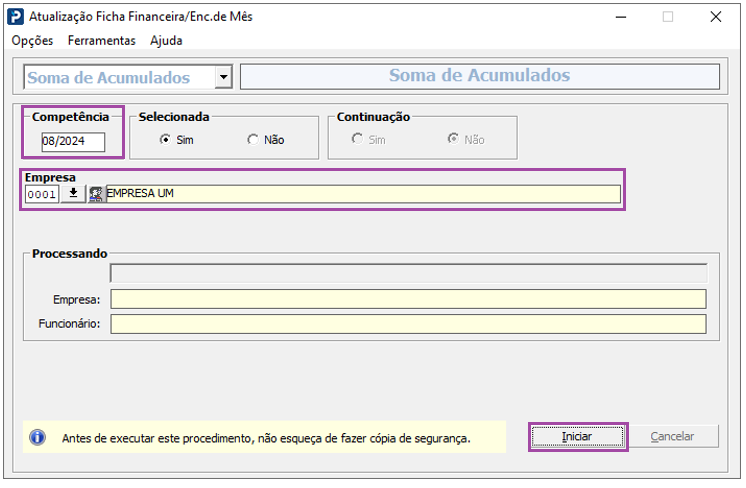Click the company search icon beside EMPRESA UM
The image size is (746, 488).
point(96,194)
